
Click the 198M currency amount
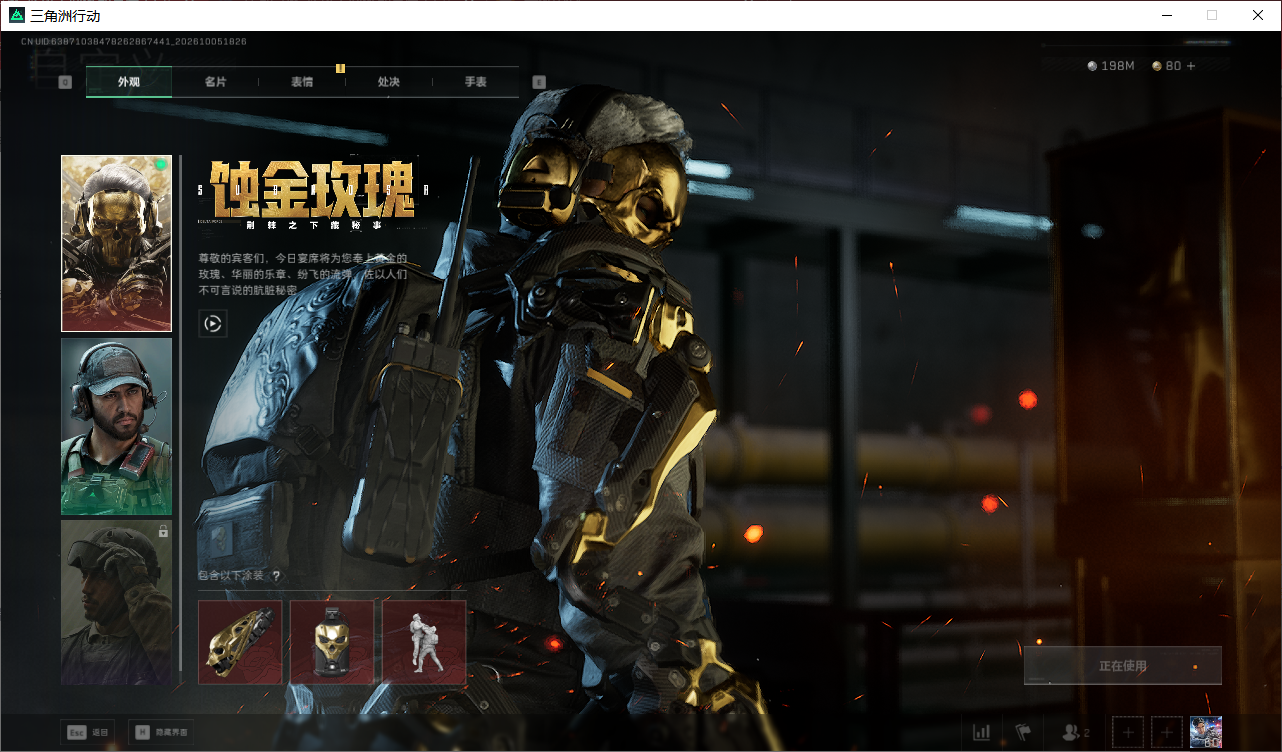coord(1118,66)
